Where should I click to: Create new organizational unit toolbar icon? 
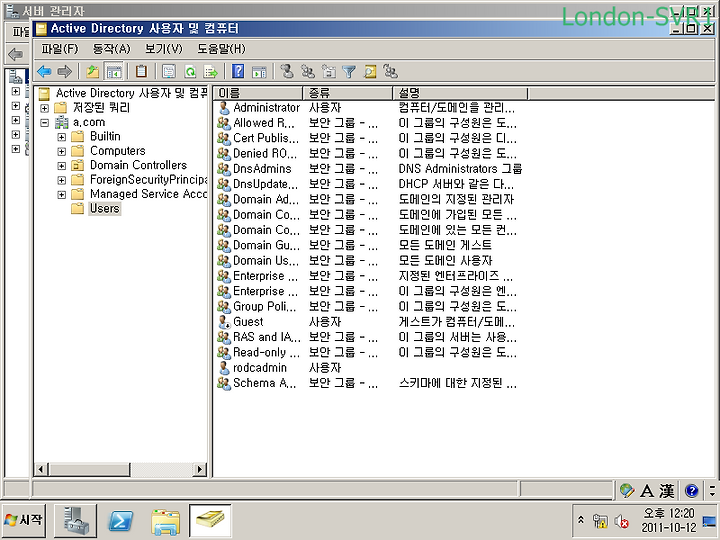tap(329, 72)
